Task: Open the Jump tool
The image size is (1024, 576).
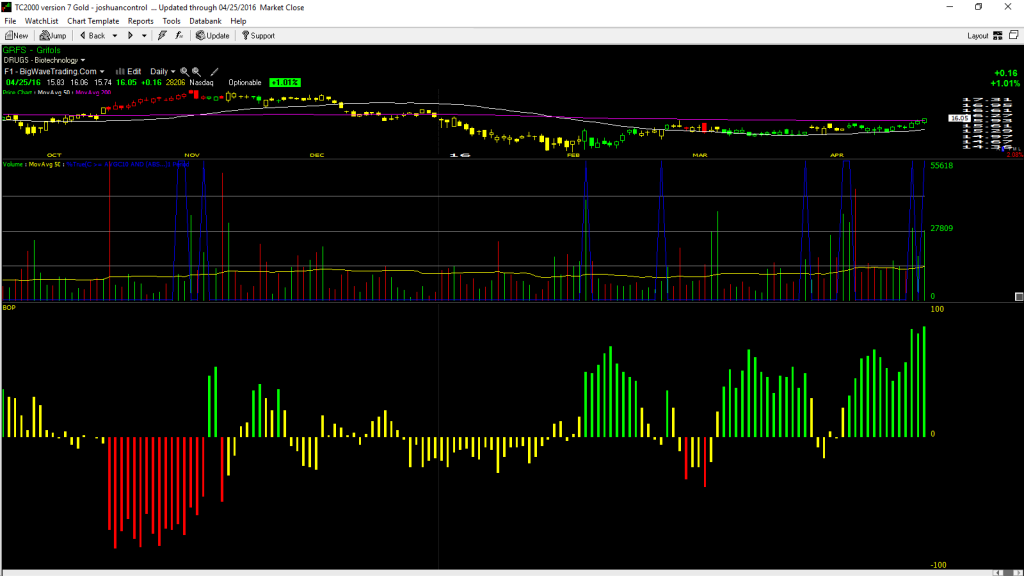Action: [53, 36]
